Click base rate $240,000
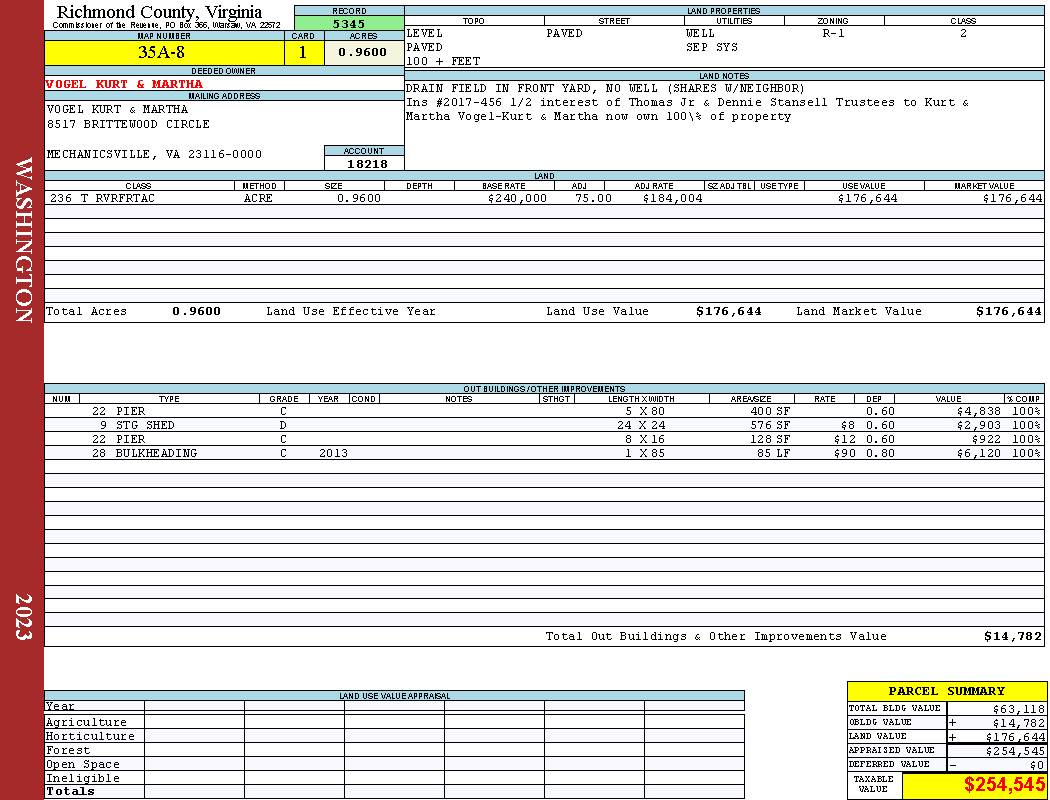 tap(517, 198)
